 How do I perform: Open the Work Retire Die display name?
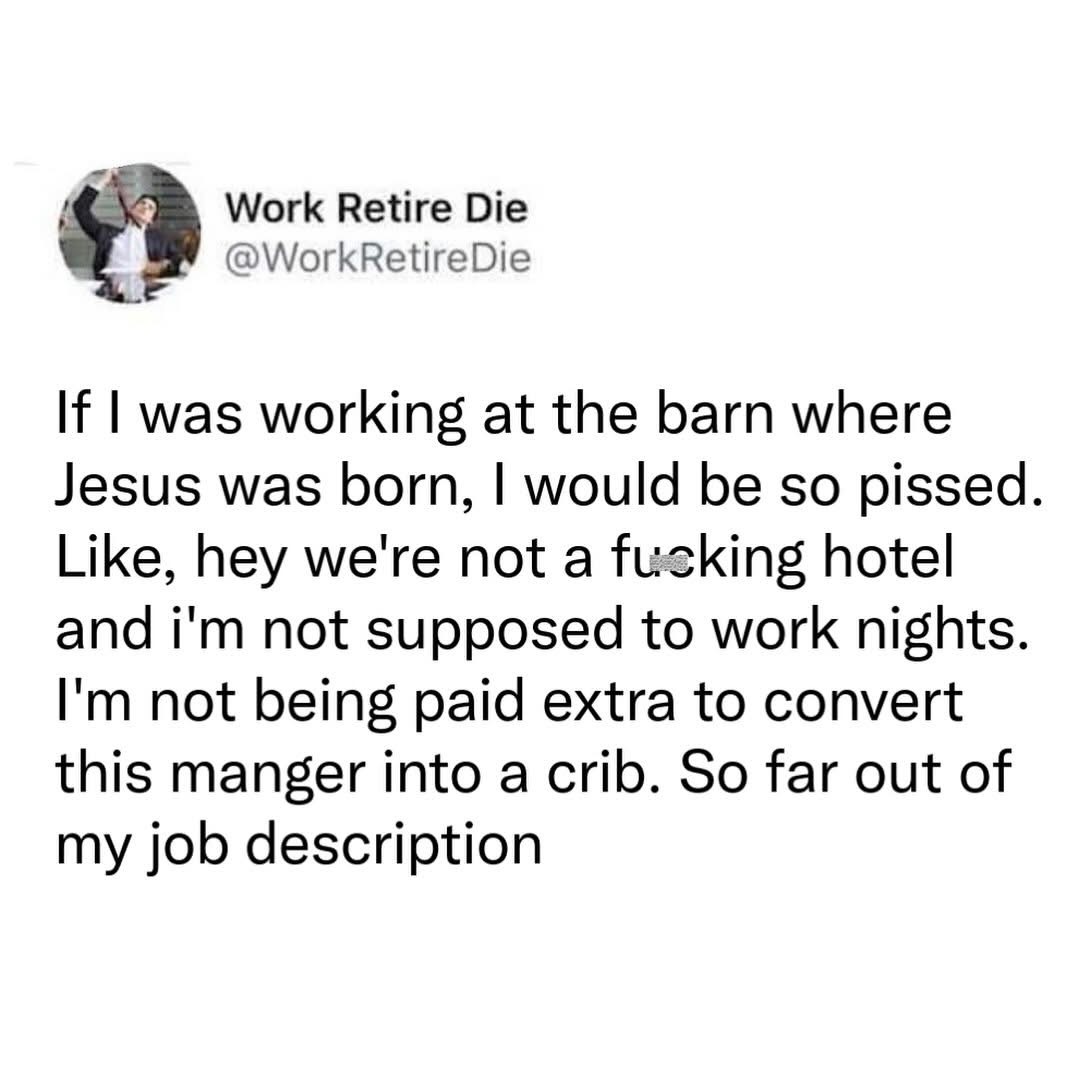(x=374, y=209)
